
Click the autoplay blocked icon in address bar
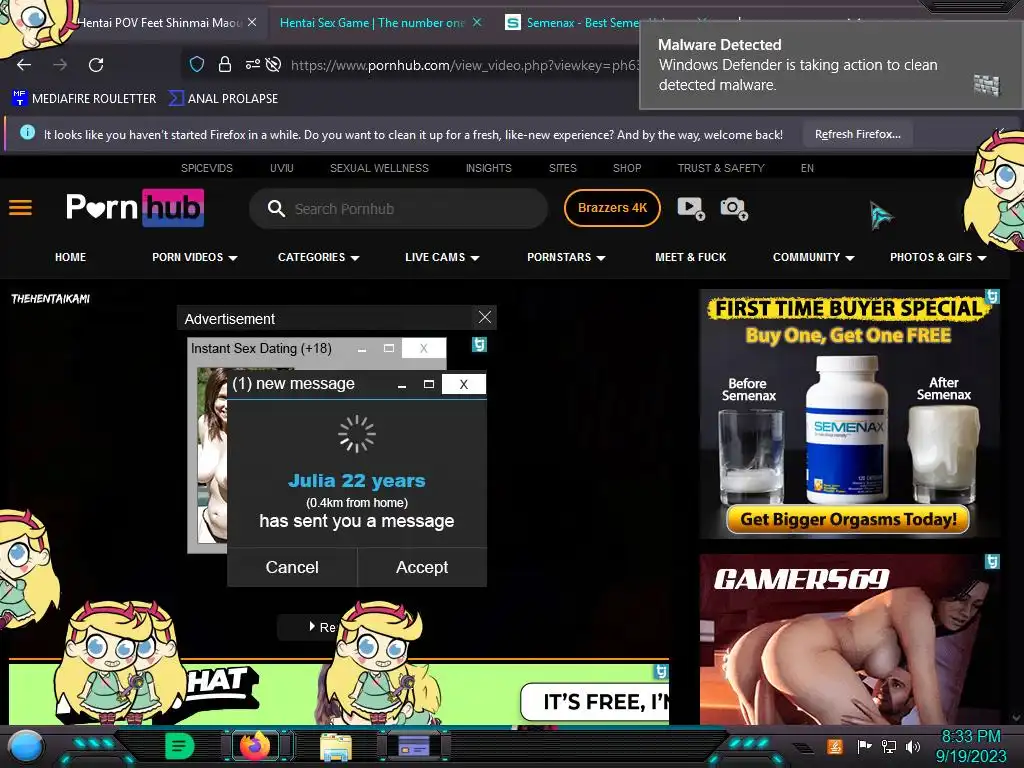pyautogui.click(x=274, y=64)
